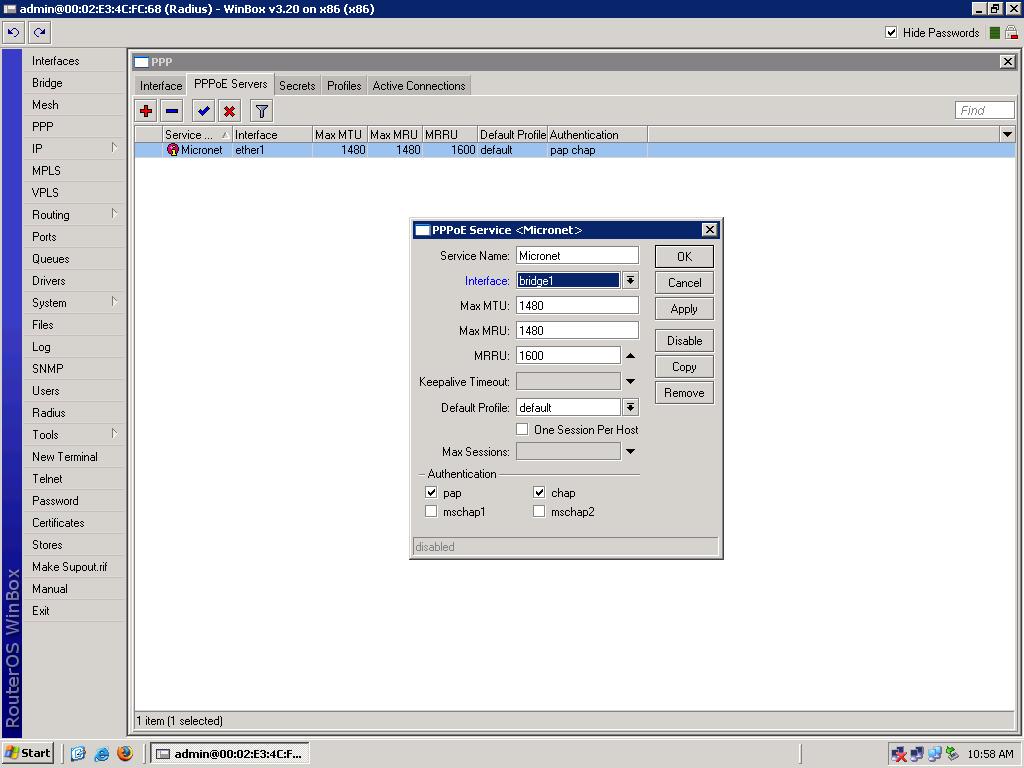Open Firefox from the quick launch bar
Screen dimensions: 1024x768
pos(125,753)
